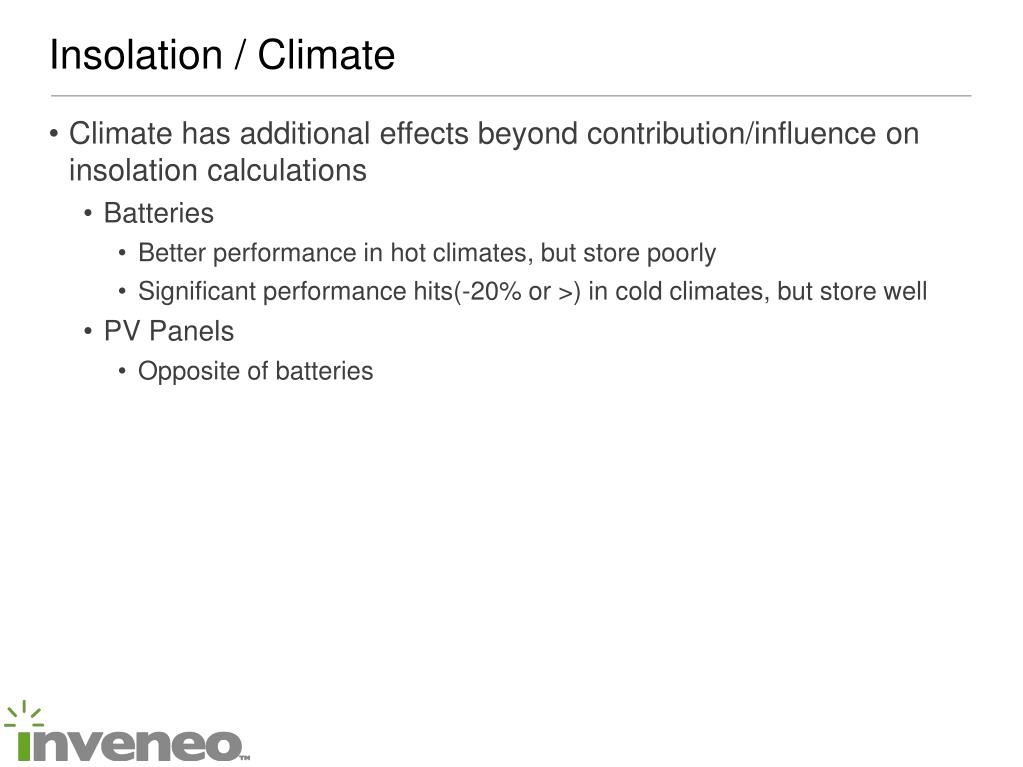Click the bullet point before PV Panels
The image size is (1023, 767).
[x=88, y=331]
